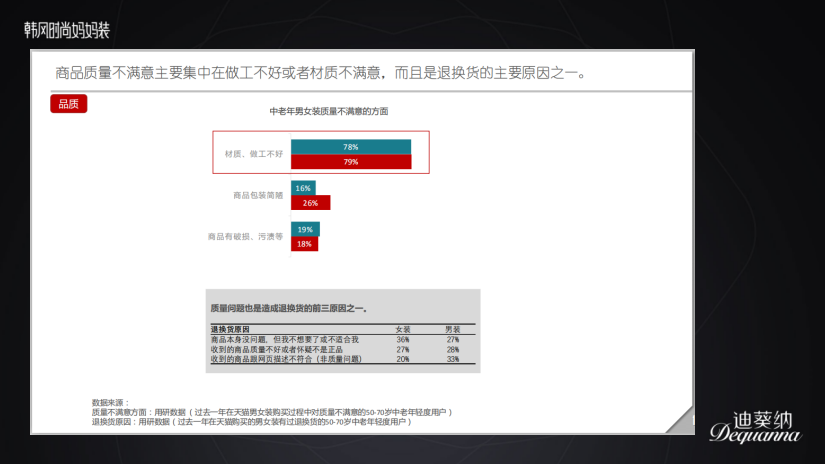This screenshot has height=464, width=825.
Task: Click the page-curl corner of the slide
Action: [682, 421]
